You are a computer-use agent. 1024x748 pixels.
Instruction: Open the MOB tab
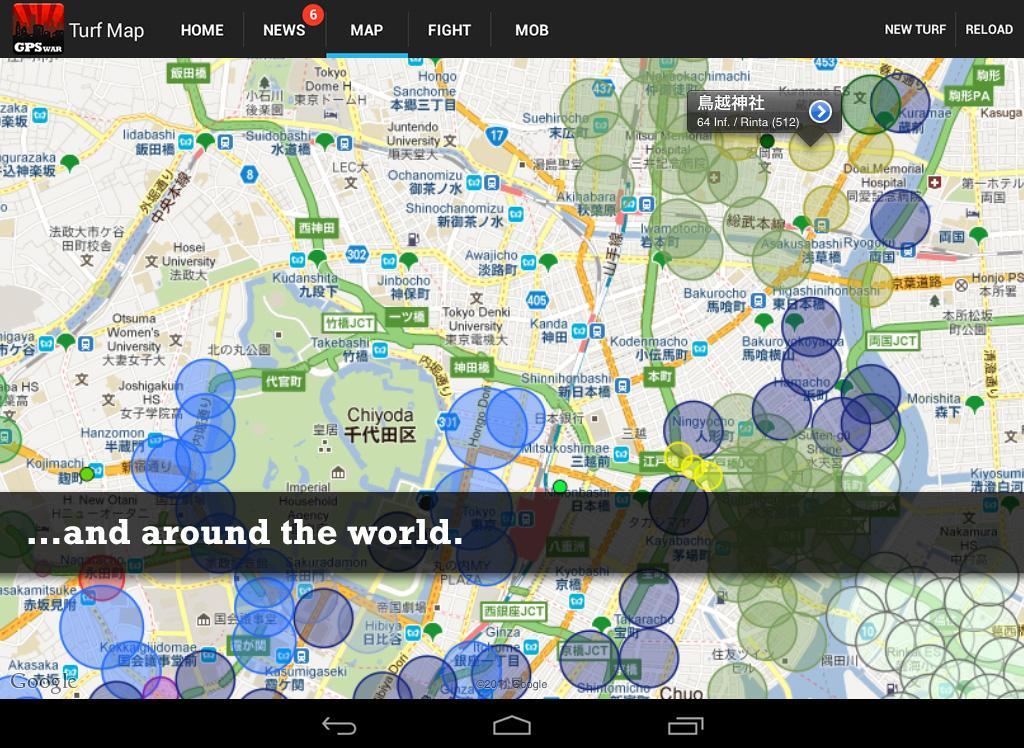pyautogui.click(x=531, y=30)
